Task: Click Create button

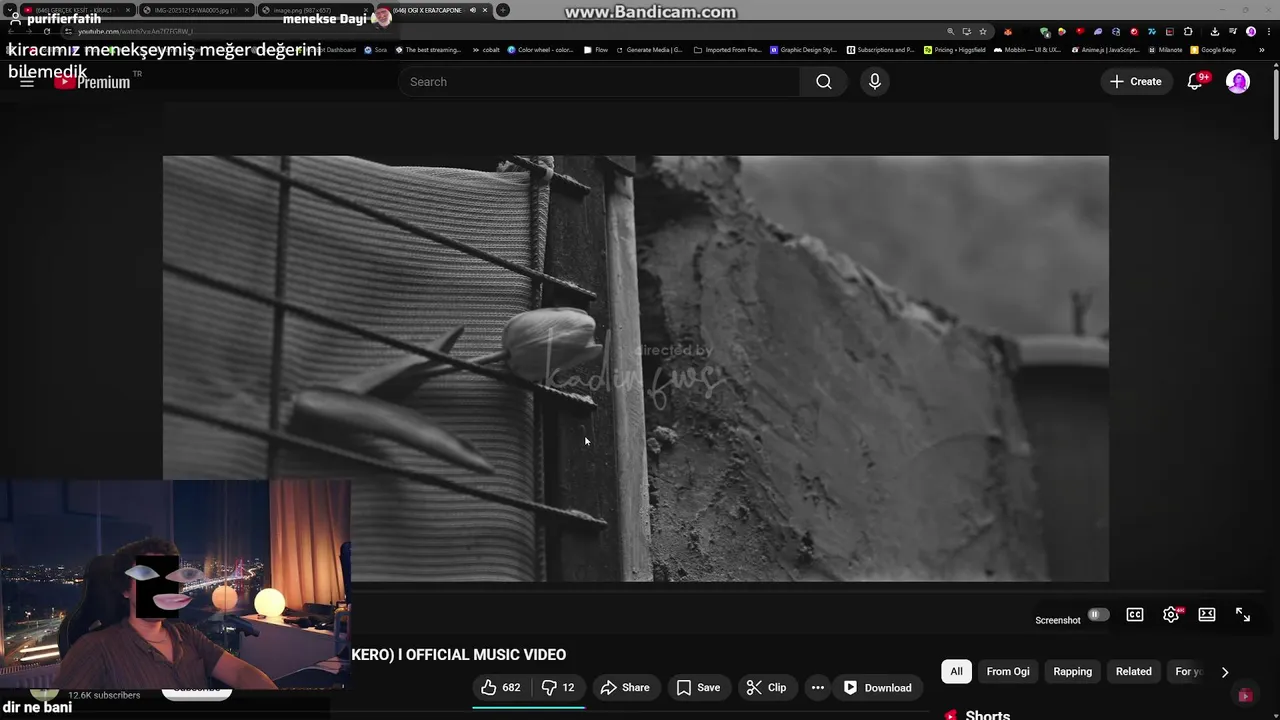Action: [1136, 82]
